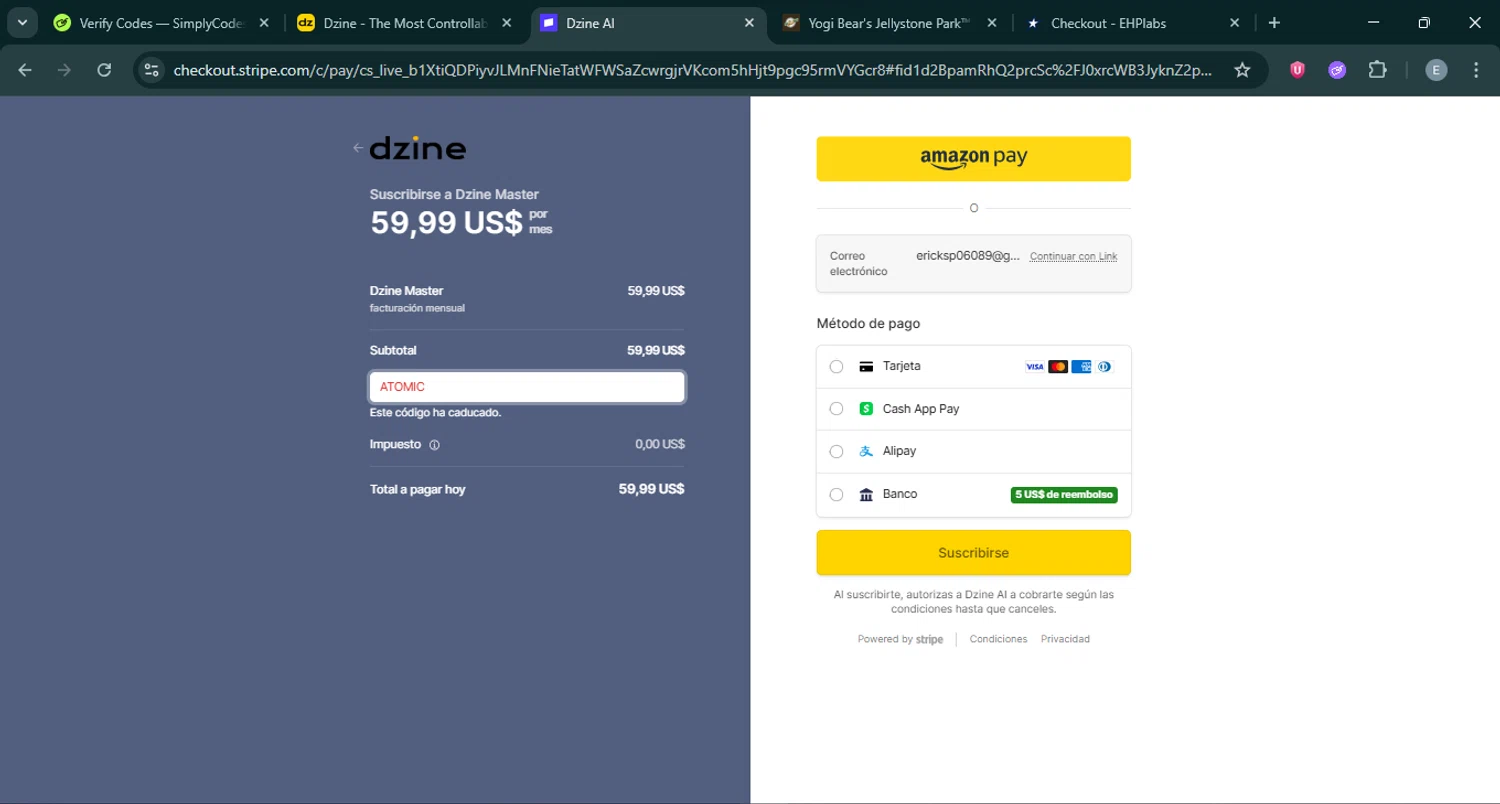The height and width of the screenshot is (804, 1500).
Task: Open the Chrome three-dot menu
Action: pos(1476,70)
